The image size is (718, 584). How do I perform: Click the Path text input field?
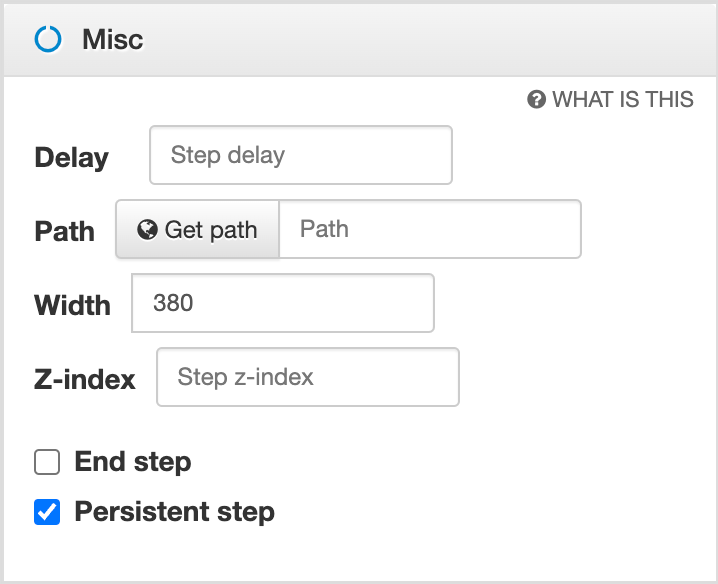pos(429,229)
